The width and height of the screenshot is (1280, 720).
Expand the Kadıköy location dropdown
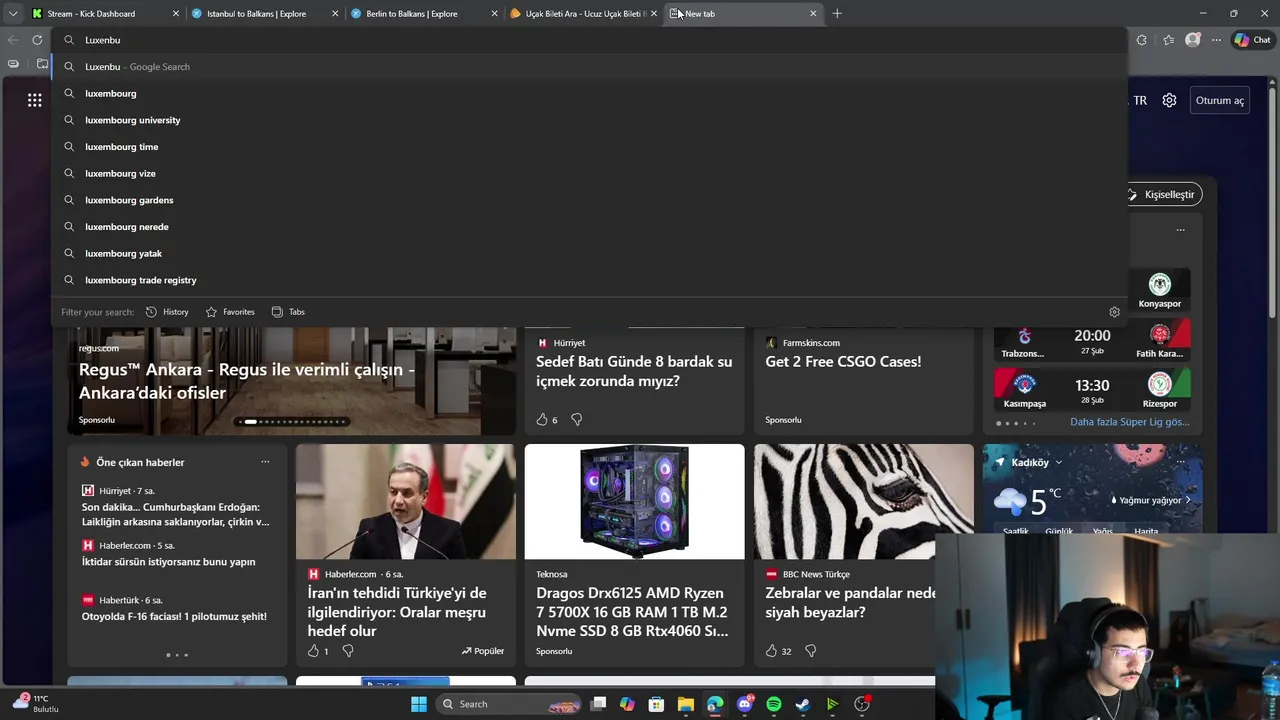pos(1059,463)
